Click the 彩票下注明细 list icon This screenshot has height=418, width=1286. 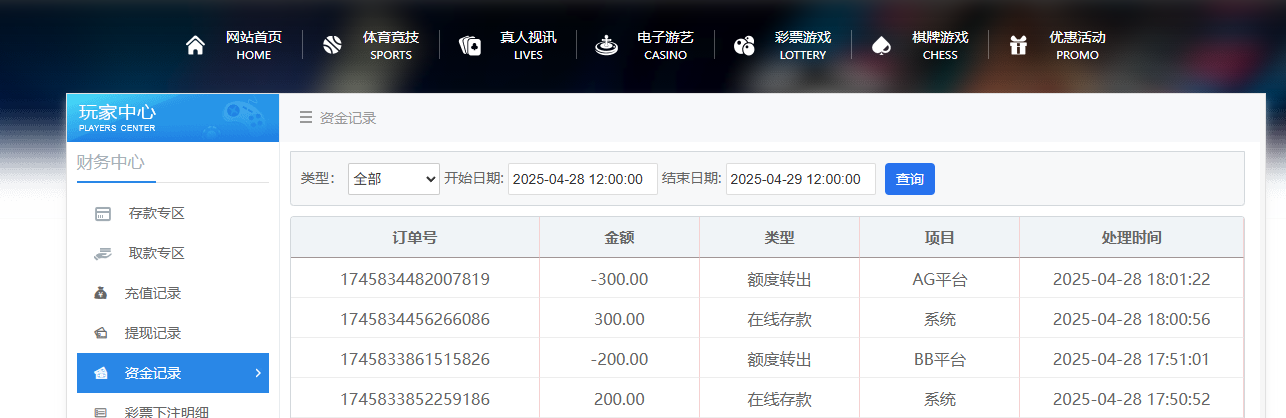(x=101, y=412)
